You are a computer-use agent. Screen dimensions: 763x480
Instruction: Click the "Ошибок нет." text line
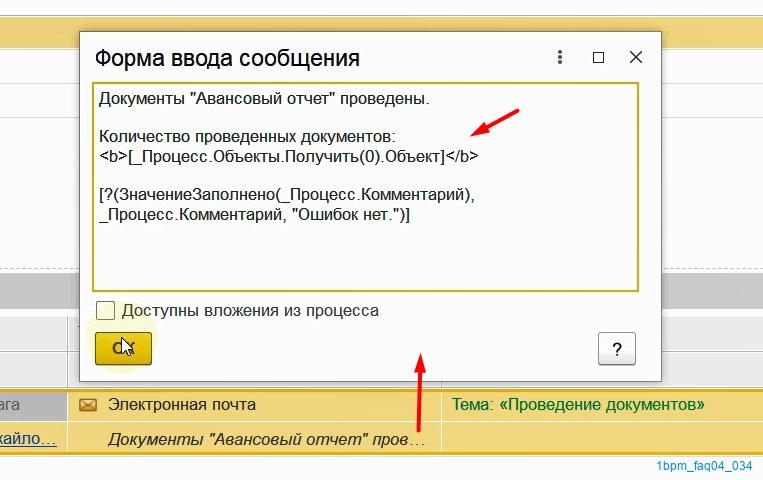254,215
